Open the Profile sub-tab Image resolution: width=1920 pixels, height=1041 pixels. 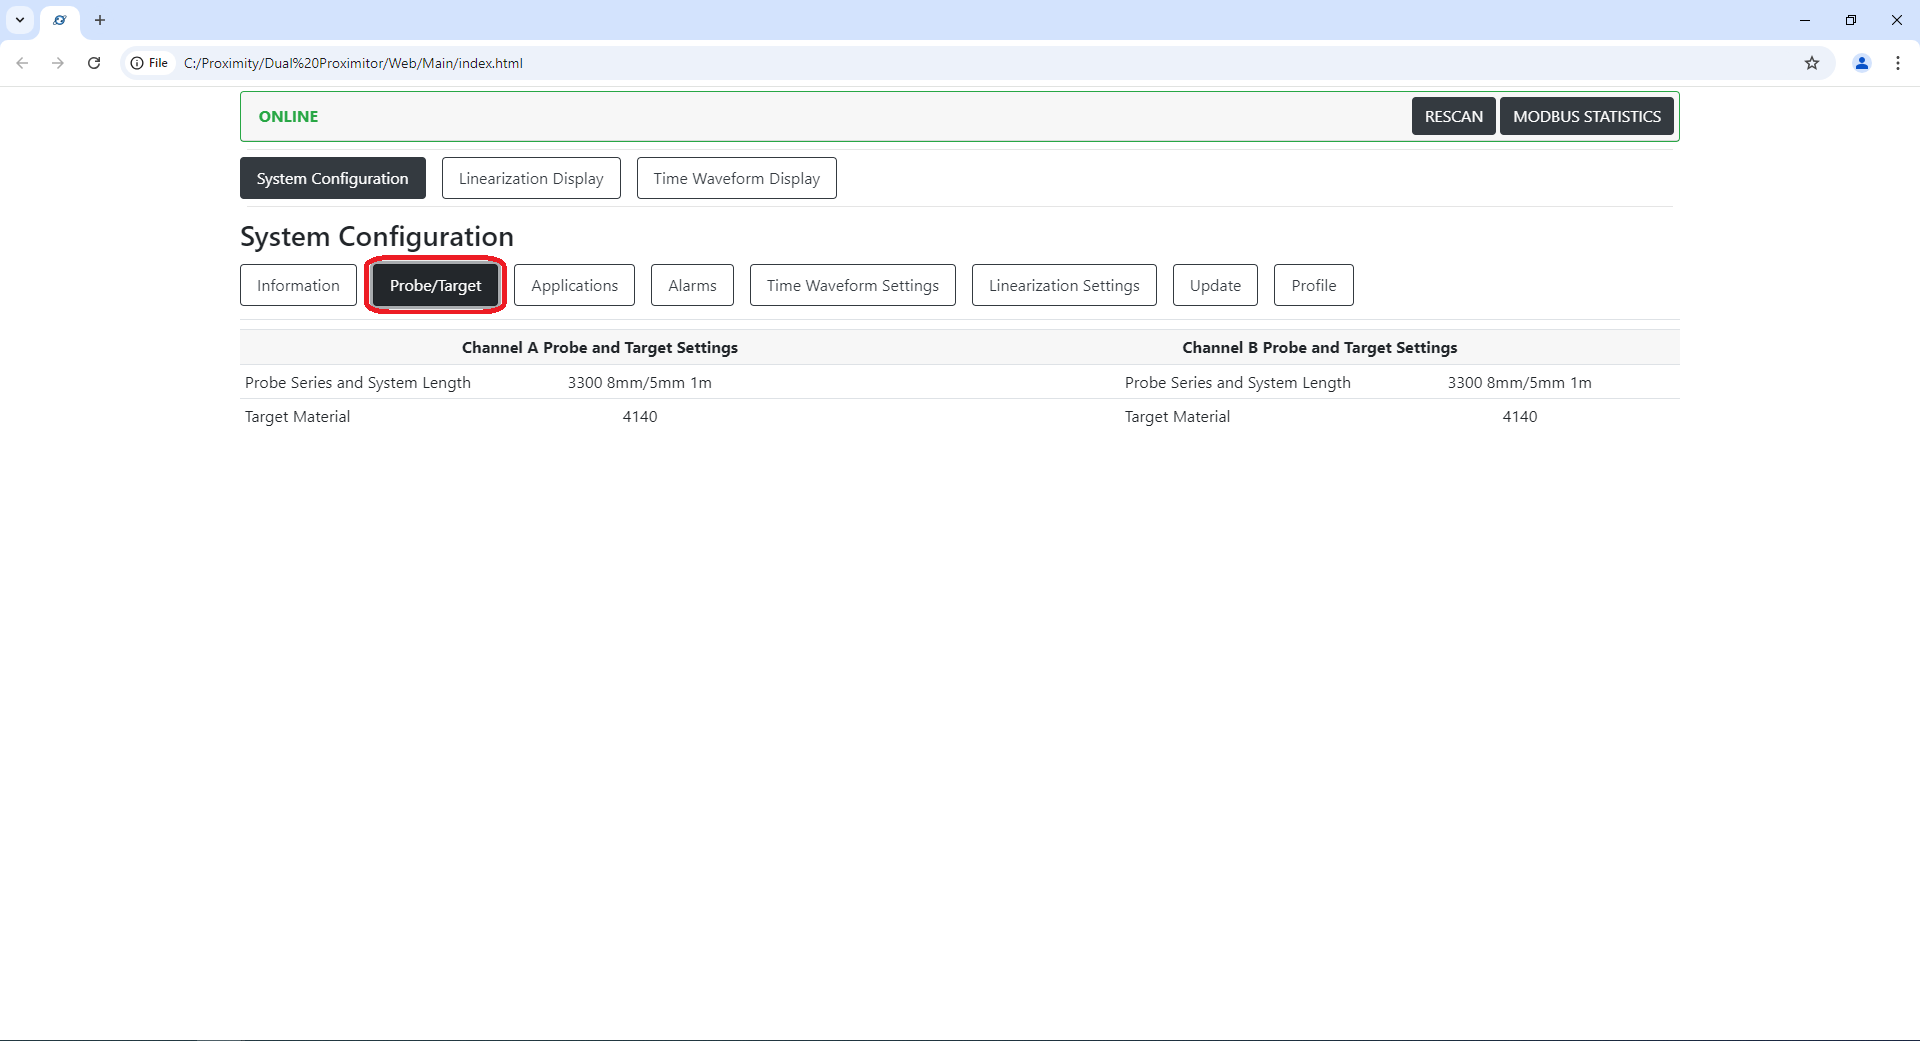(x=1314, y=285)
